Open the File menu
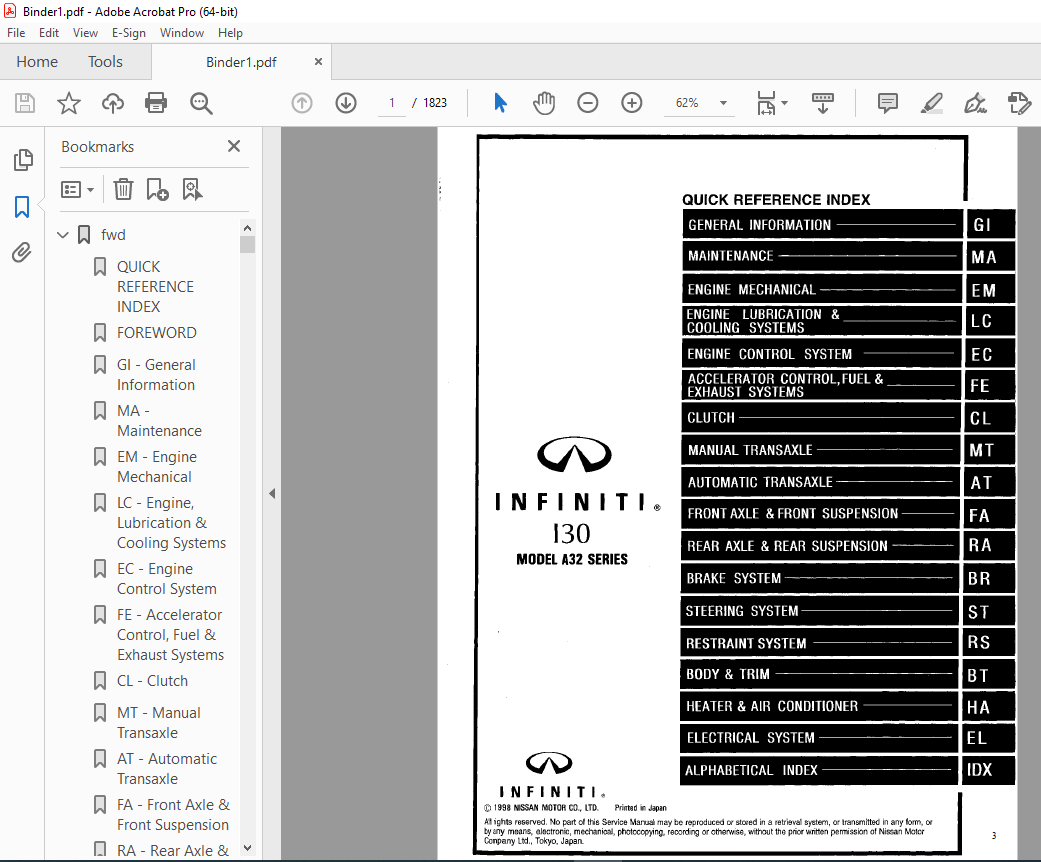1041x862 pixels. 16,33
